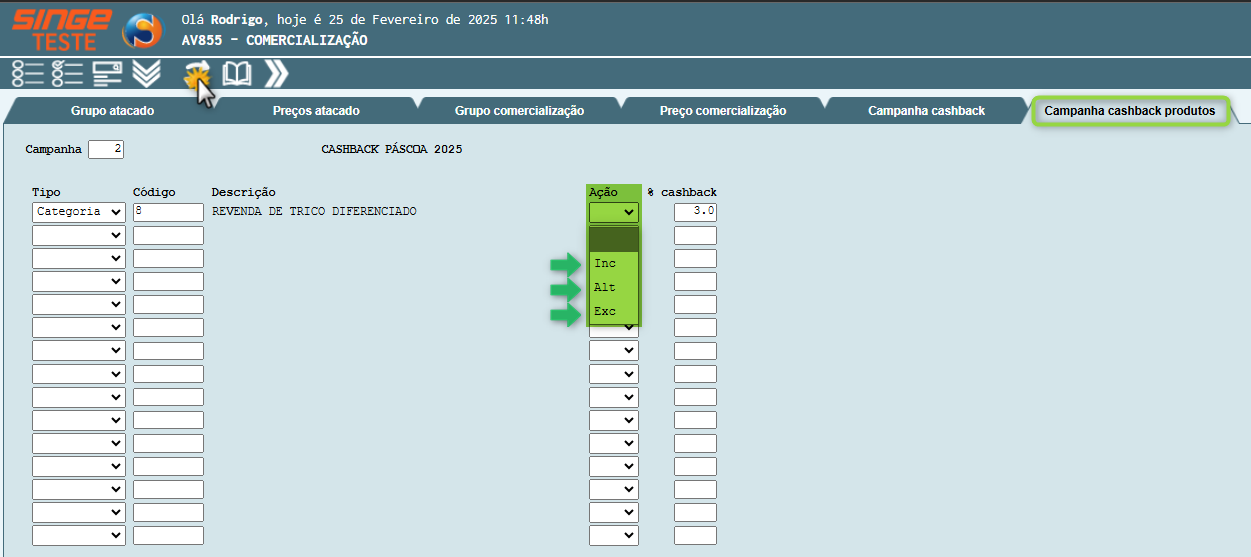Screen dimensions: 1251x557
Task: Go to the Campanha cashback tab
Action: coord(926,111)
